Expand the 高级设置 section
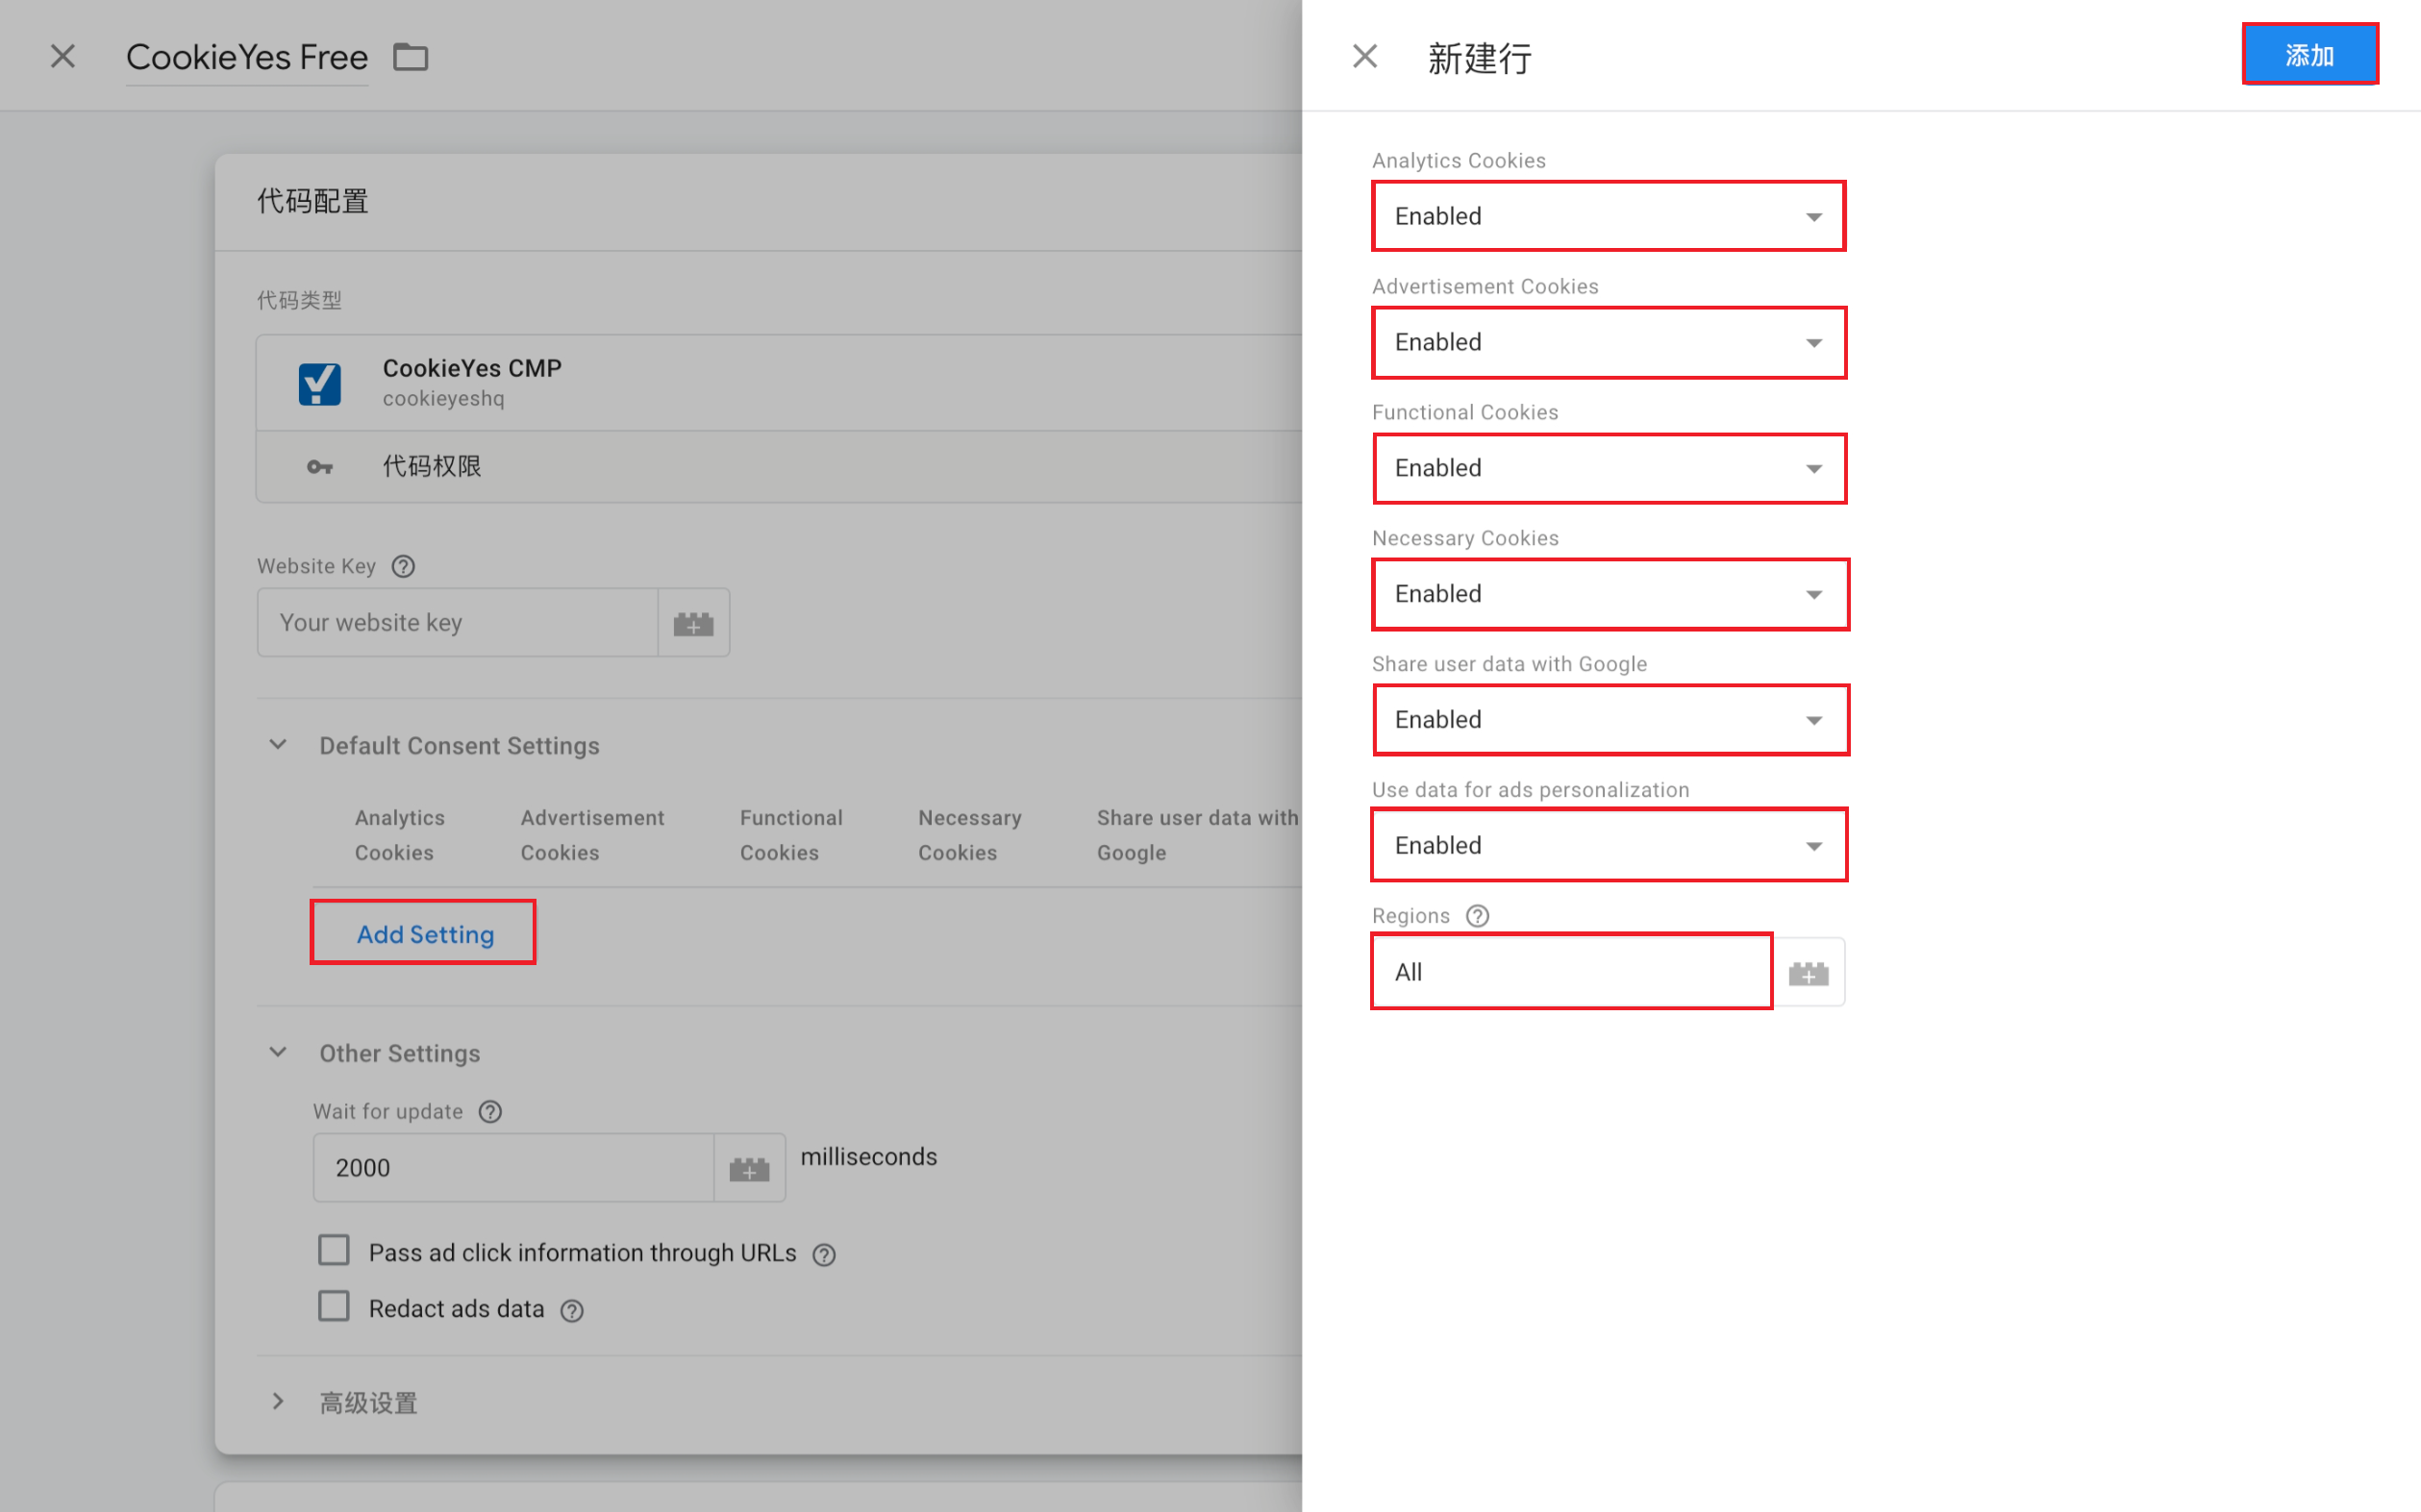Screen dimensions: 2421x1512 (279, 1402)
